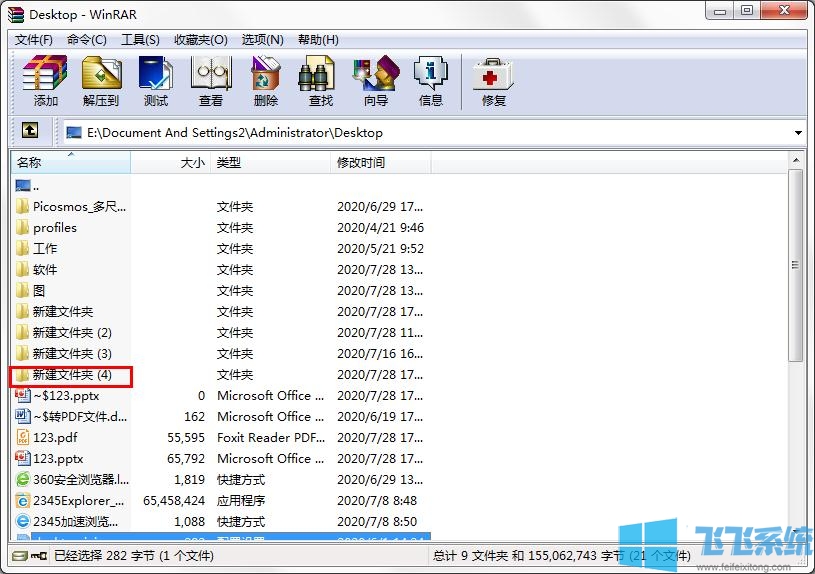The image size is (815, 574).
Task: Click the 信息 (Info) toolbar icon
Action: 431,80
